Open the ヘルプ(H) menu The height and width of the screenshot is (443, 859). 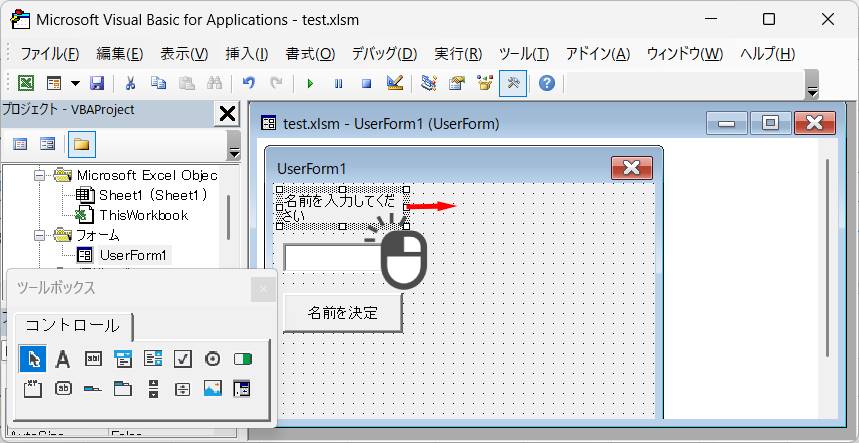pyautogui.click(x=768, y=54)
